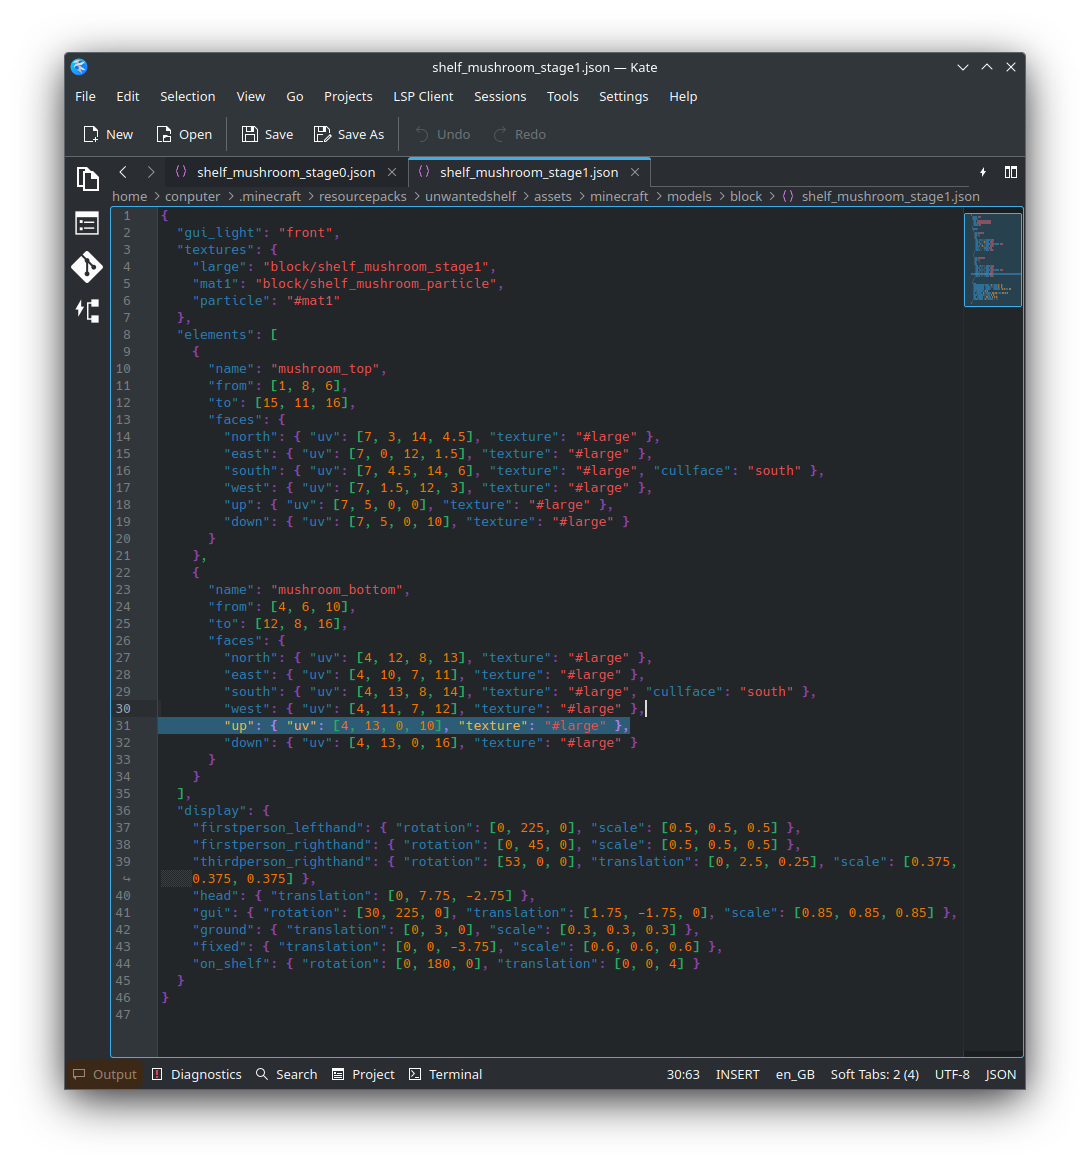1090x1166 pixels.
Task: Click line number 8 in the gutter
Action: tap(126, 335)
